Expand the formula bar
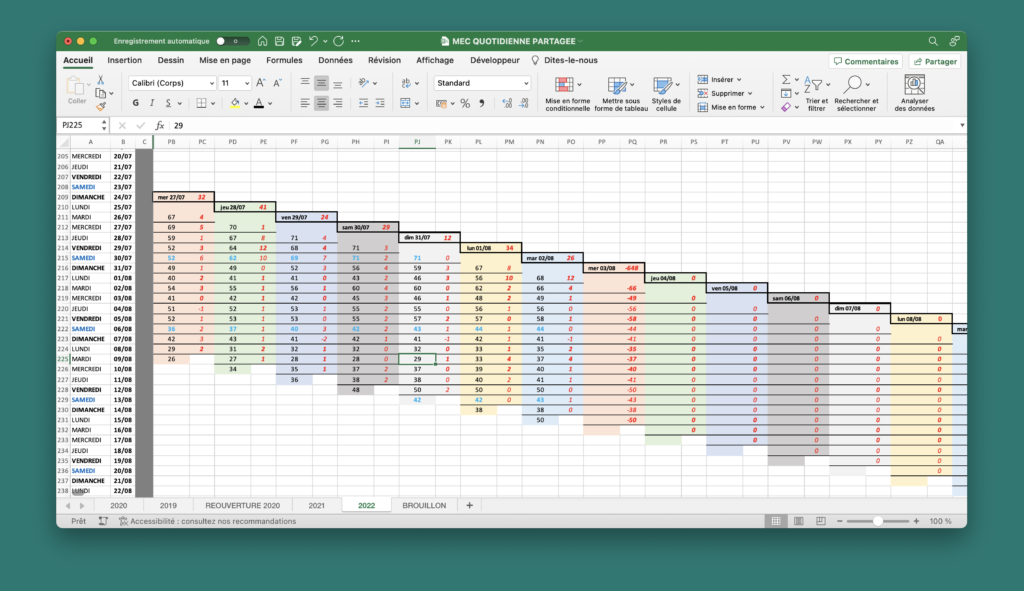This screenshot has width=1024, height=591. 961,125
